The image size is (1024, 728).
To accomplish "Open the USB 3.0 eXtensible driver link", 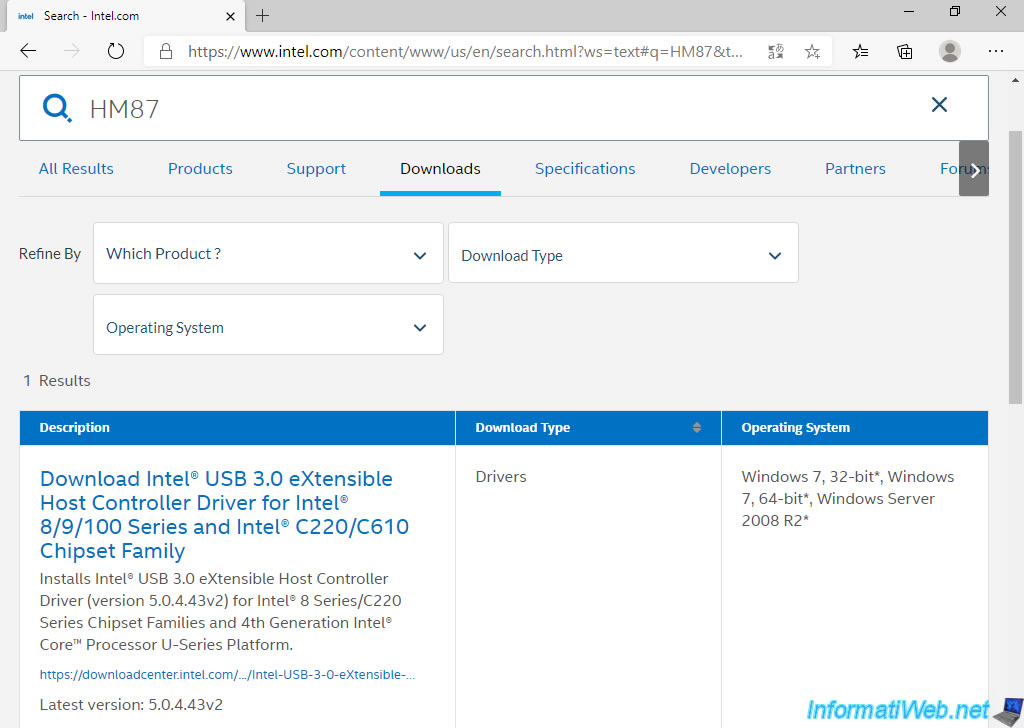I will (224, 514).
